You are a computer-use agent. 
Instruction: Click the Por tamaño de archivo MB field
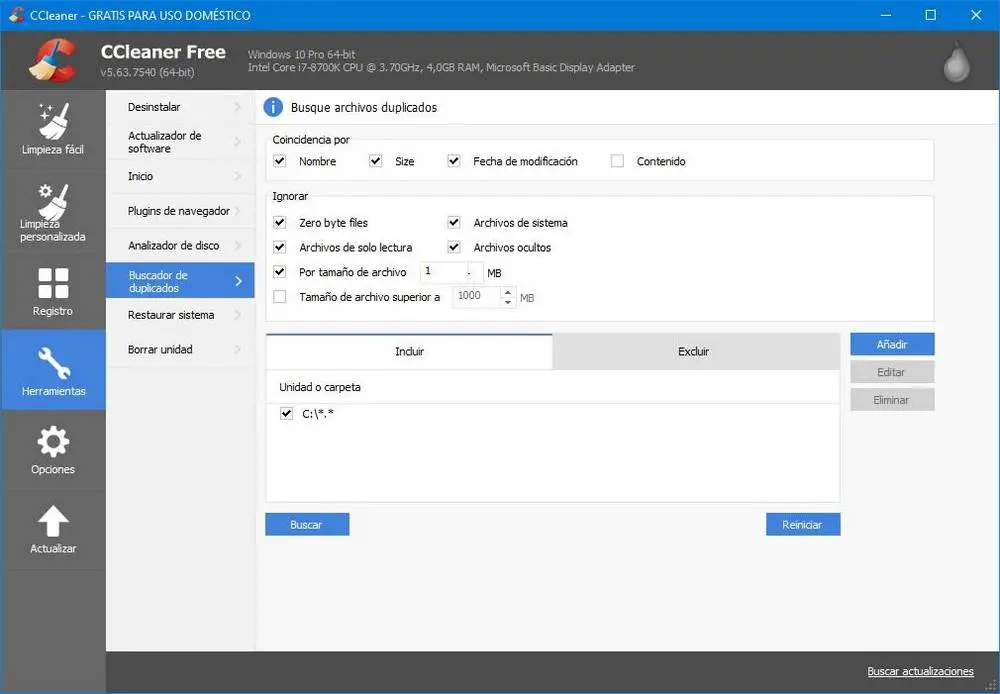click(x=443, y=272)
